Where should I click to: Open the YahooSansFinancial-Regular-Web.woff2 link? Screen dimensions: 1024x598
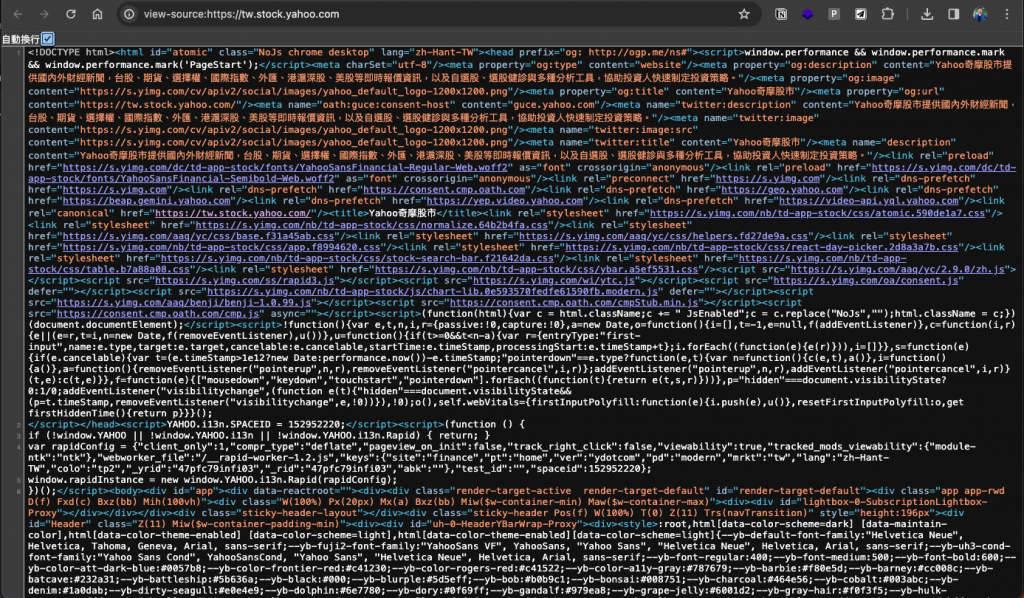285,167
